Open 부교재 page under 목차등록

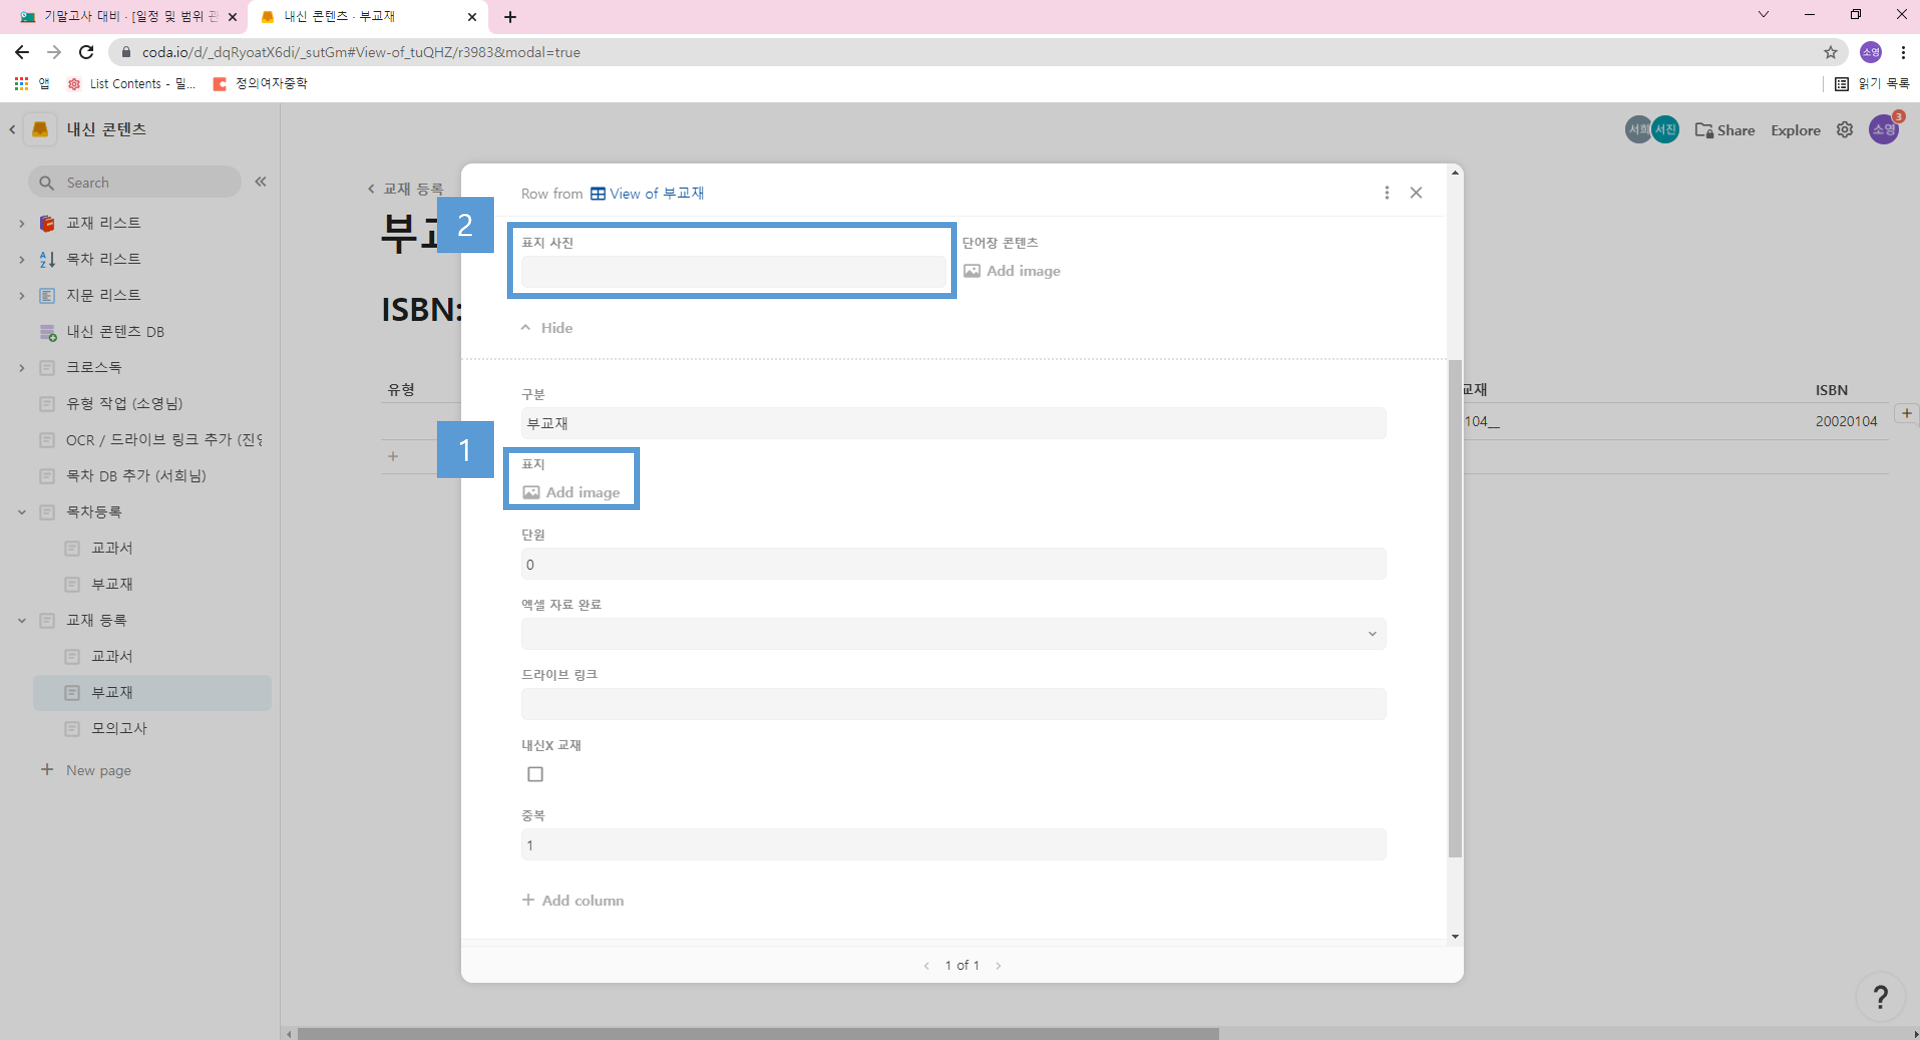click(x=112, y=584)
